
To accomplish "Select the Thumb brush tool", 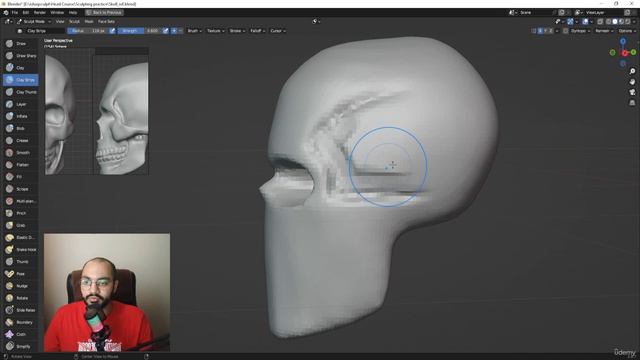I will point(20,262).
